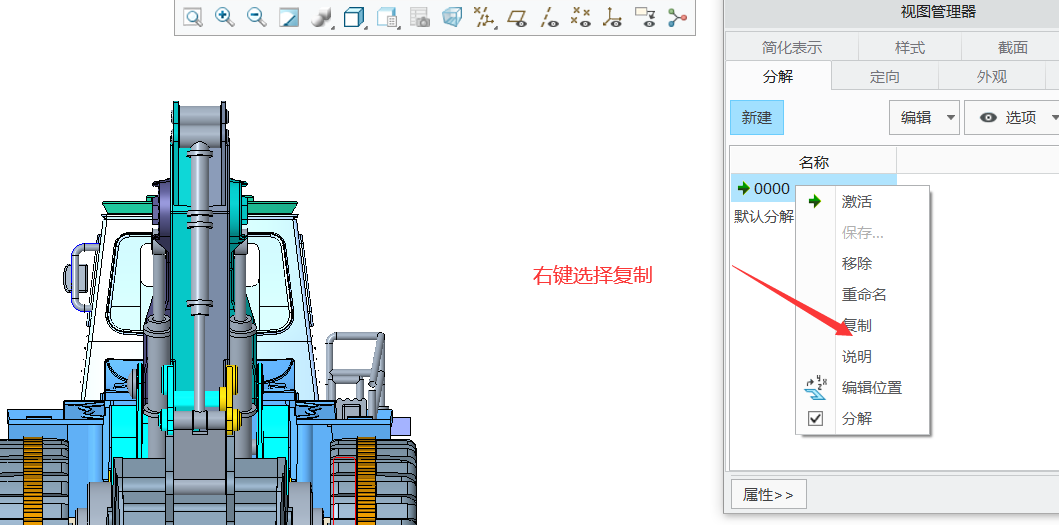The height and width of the screenshot is (525, 1059).
Task: Click the 新建 button
Action: point(756,118)
